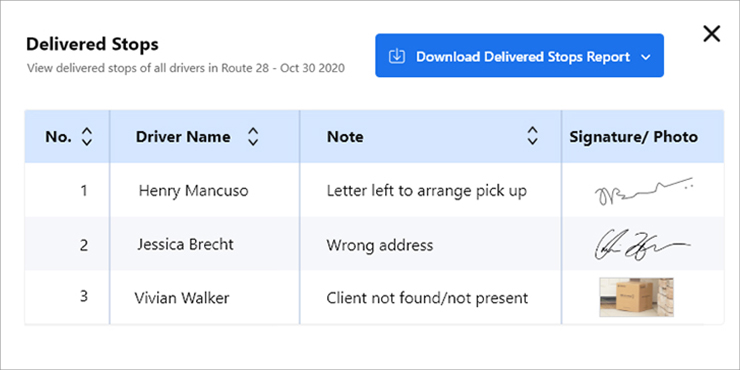Click the download icon on blue button

(397, 57)
